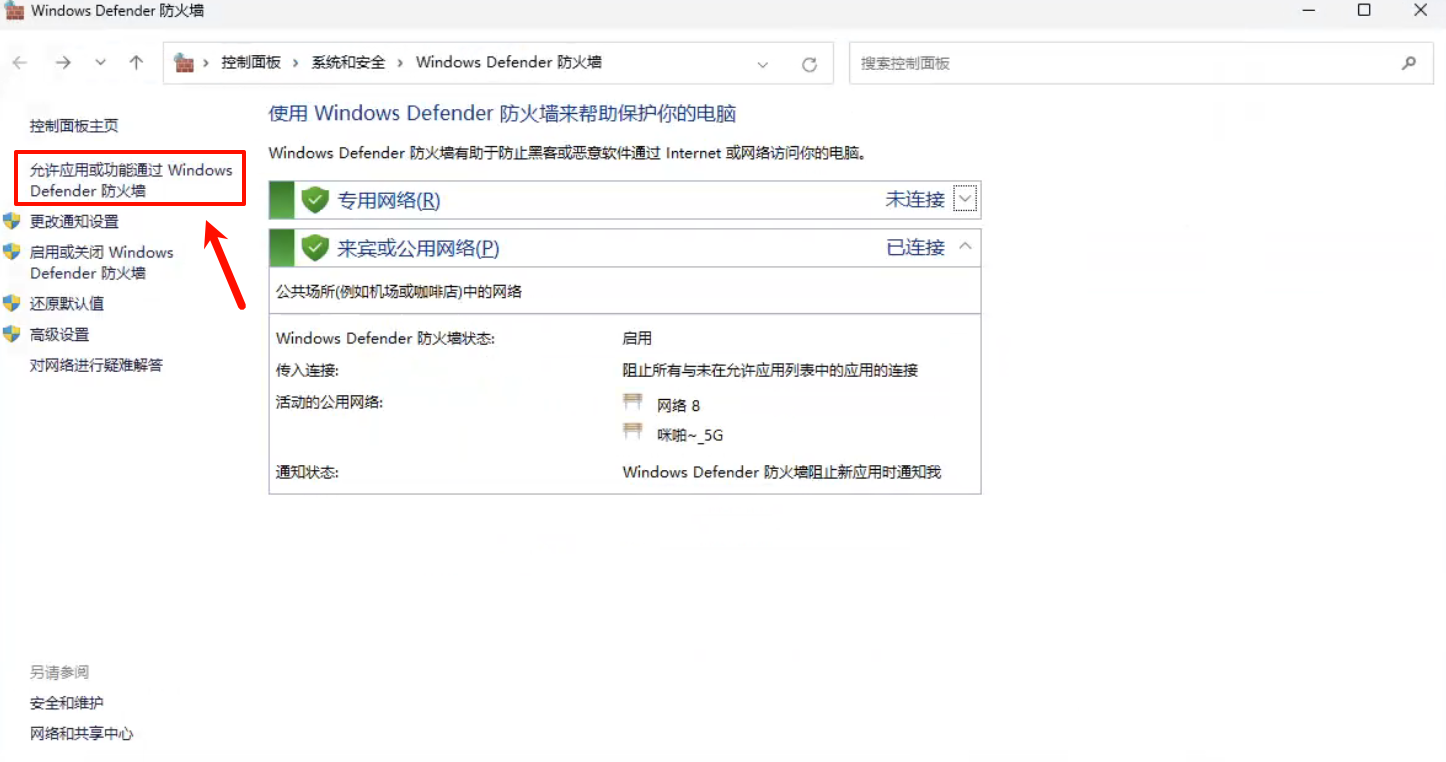
Task: Click green shield icon beside 来宾或公用网络
Action: click(315, 248)
